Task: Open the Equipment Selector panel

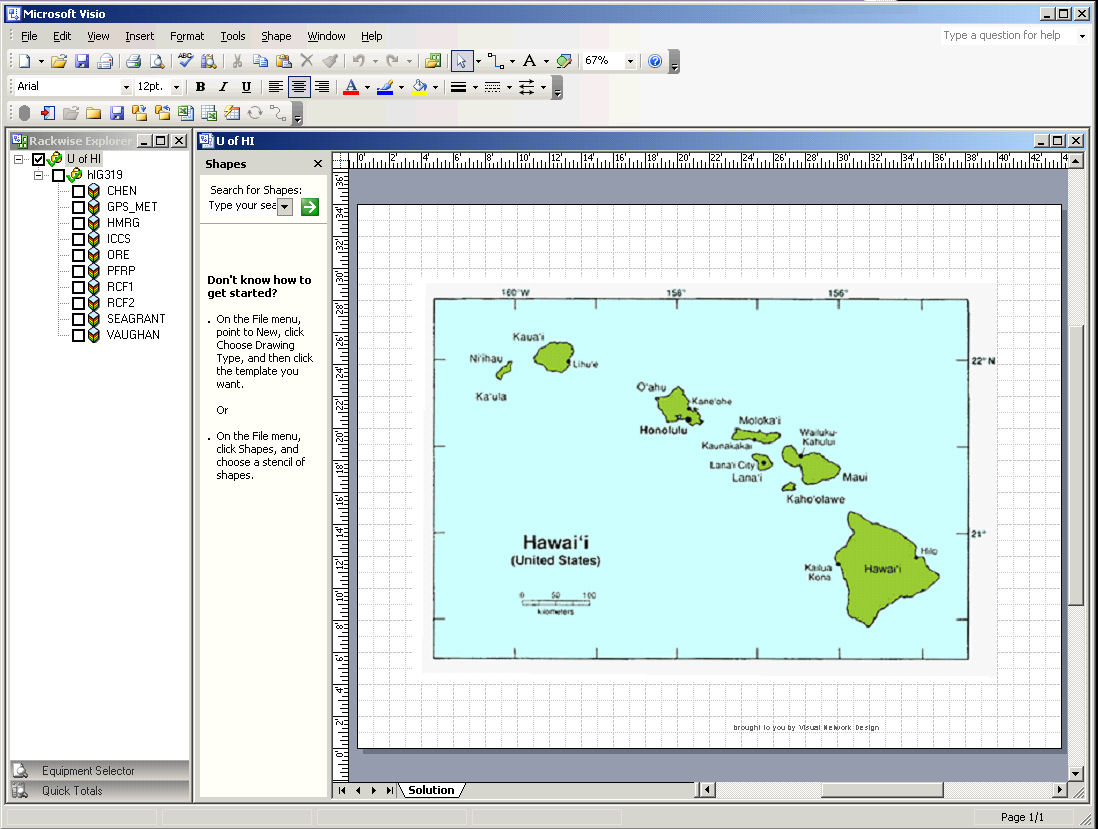Action: tap(88, 771)
